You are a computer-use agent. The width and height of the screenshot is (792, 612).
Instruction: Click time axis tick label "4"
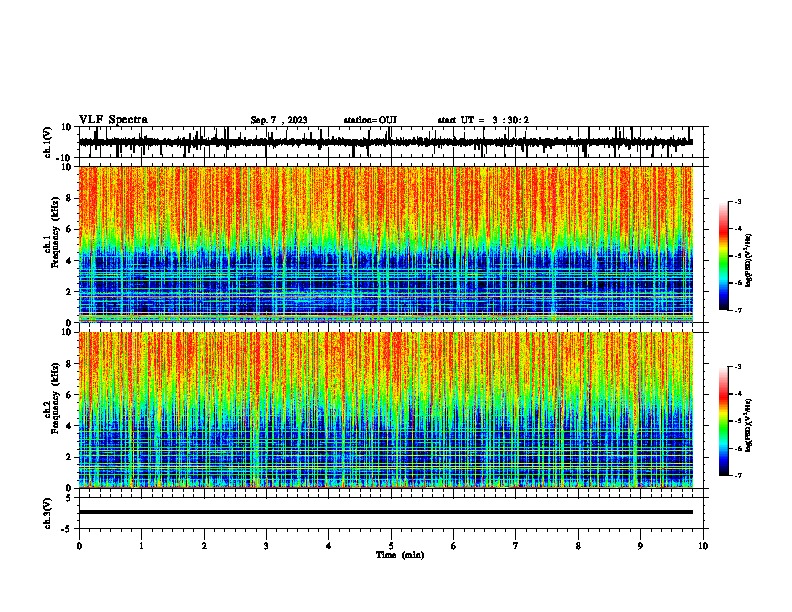[328, 546]
